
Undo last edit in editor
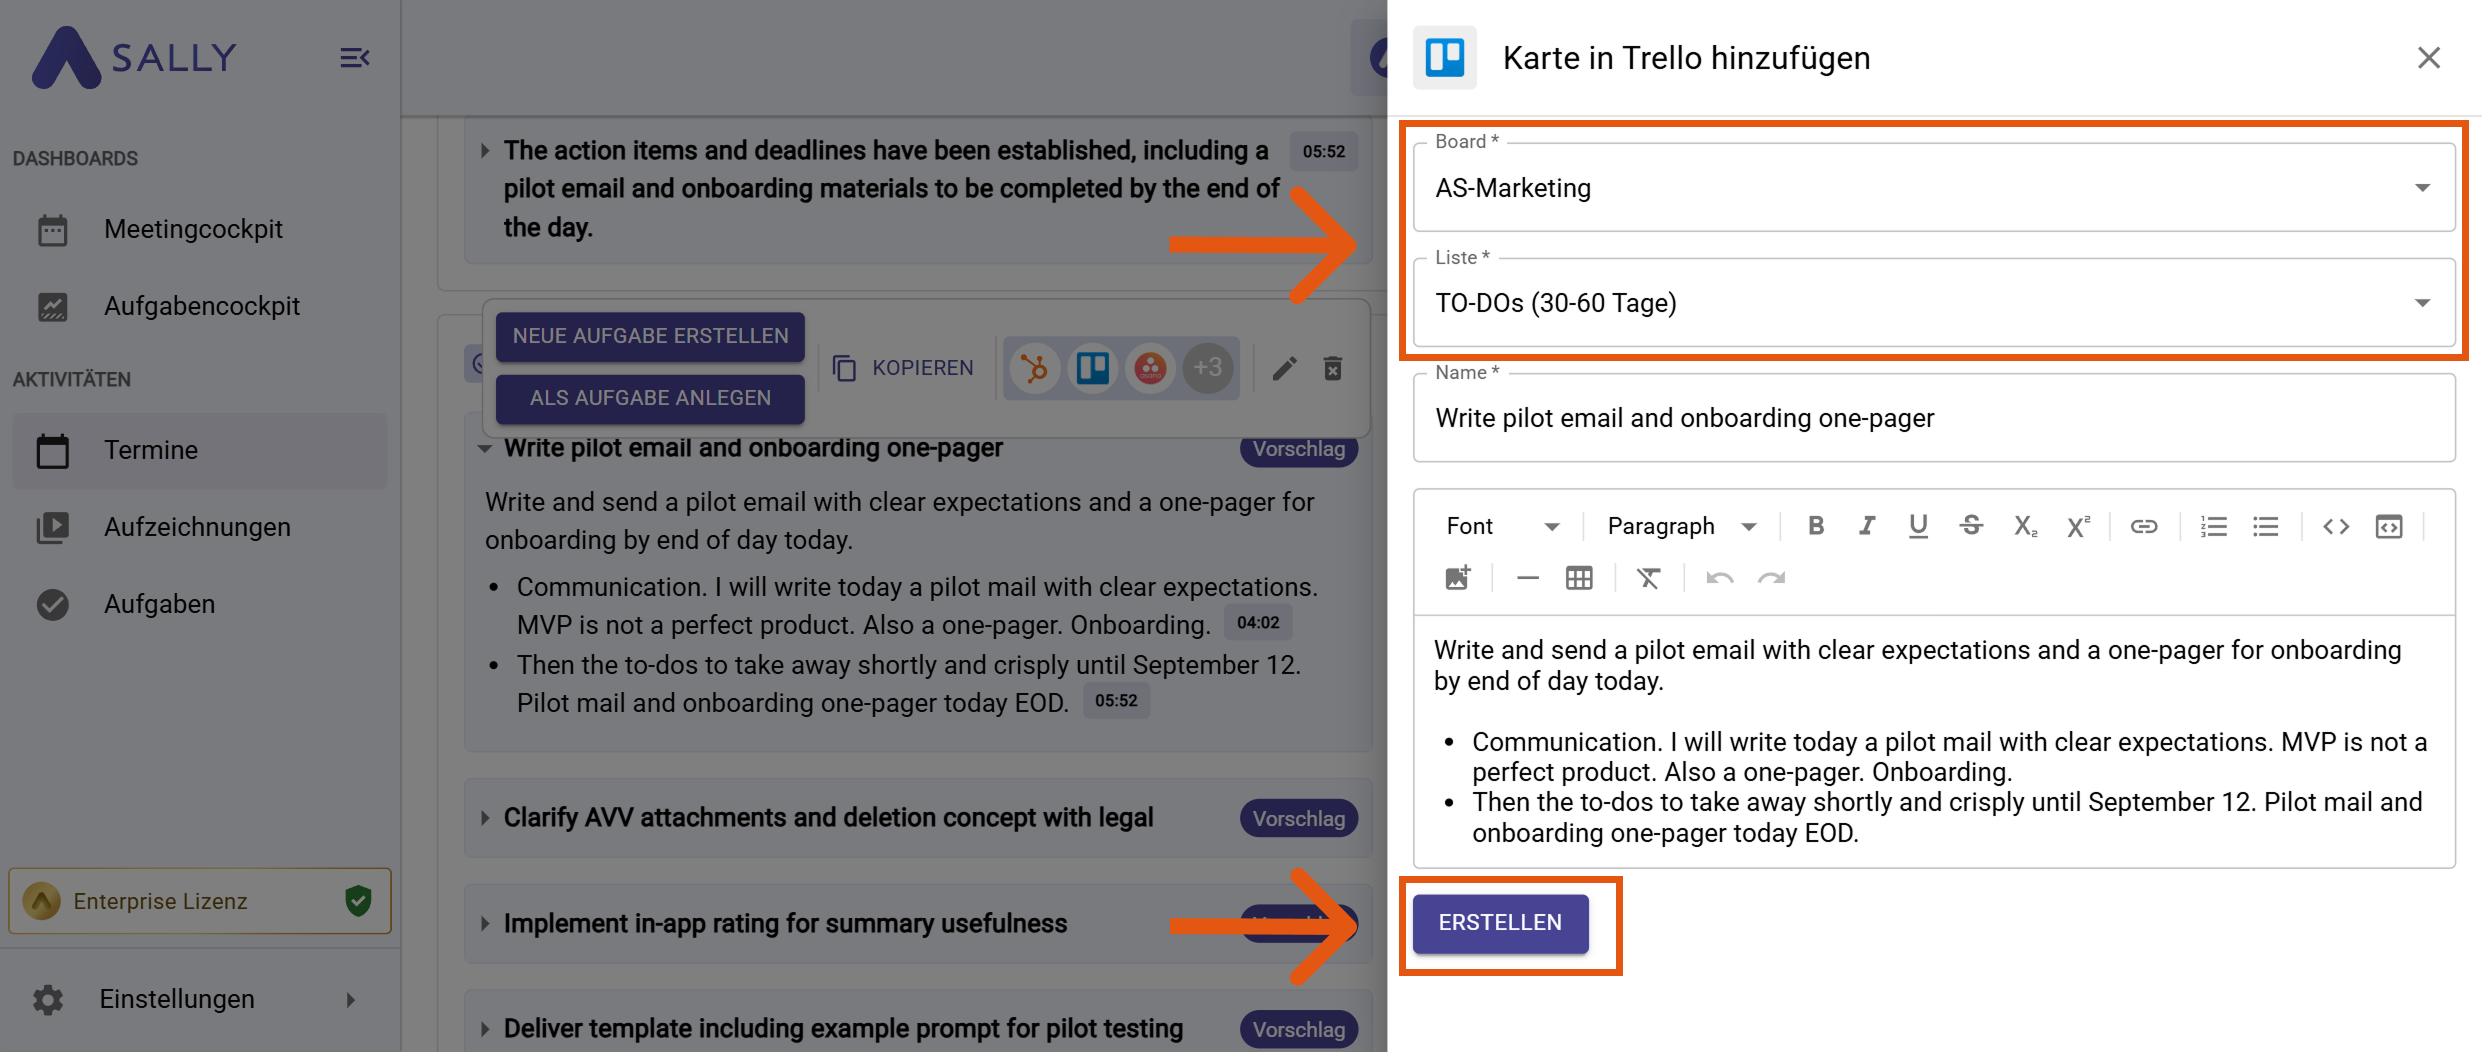click(1719, 578)
